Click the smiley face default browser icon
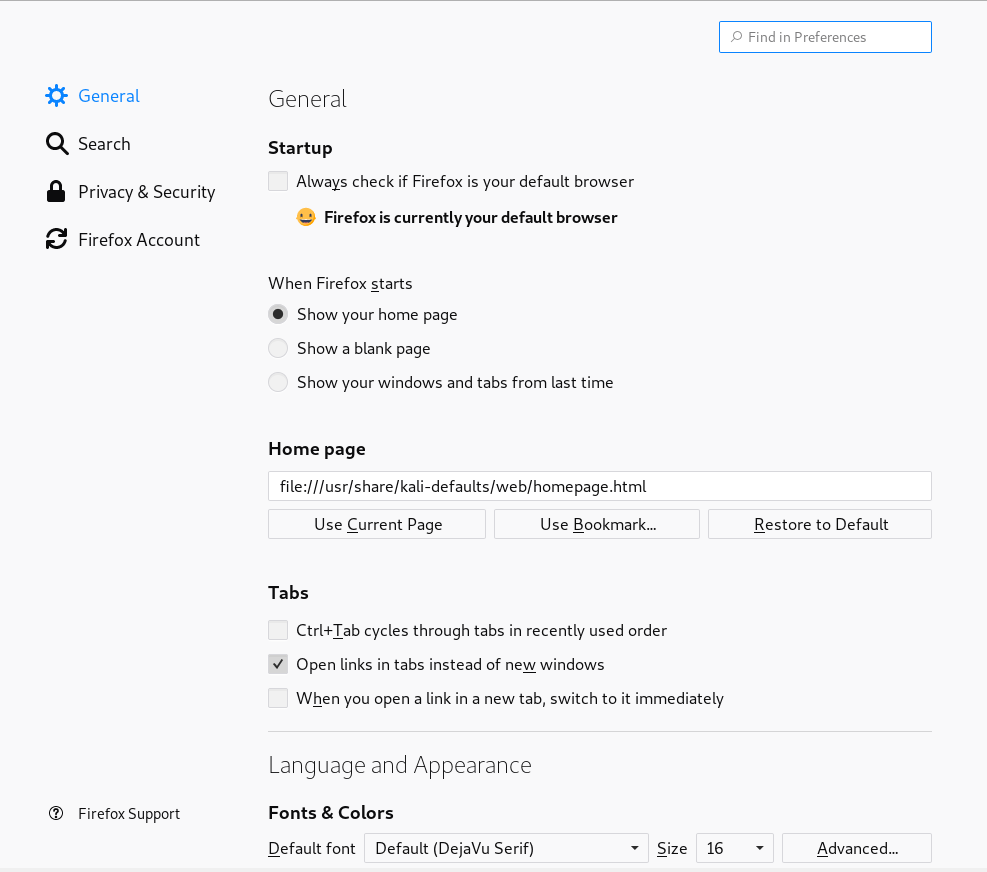987x872 pixels. pos(306,217)
